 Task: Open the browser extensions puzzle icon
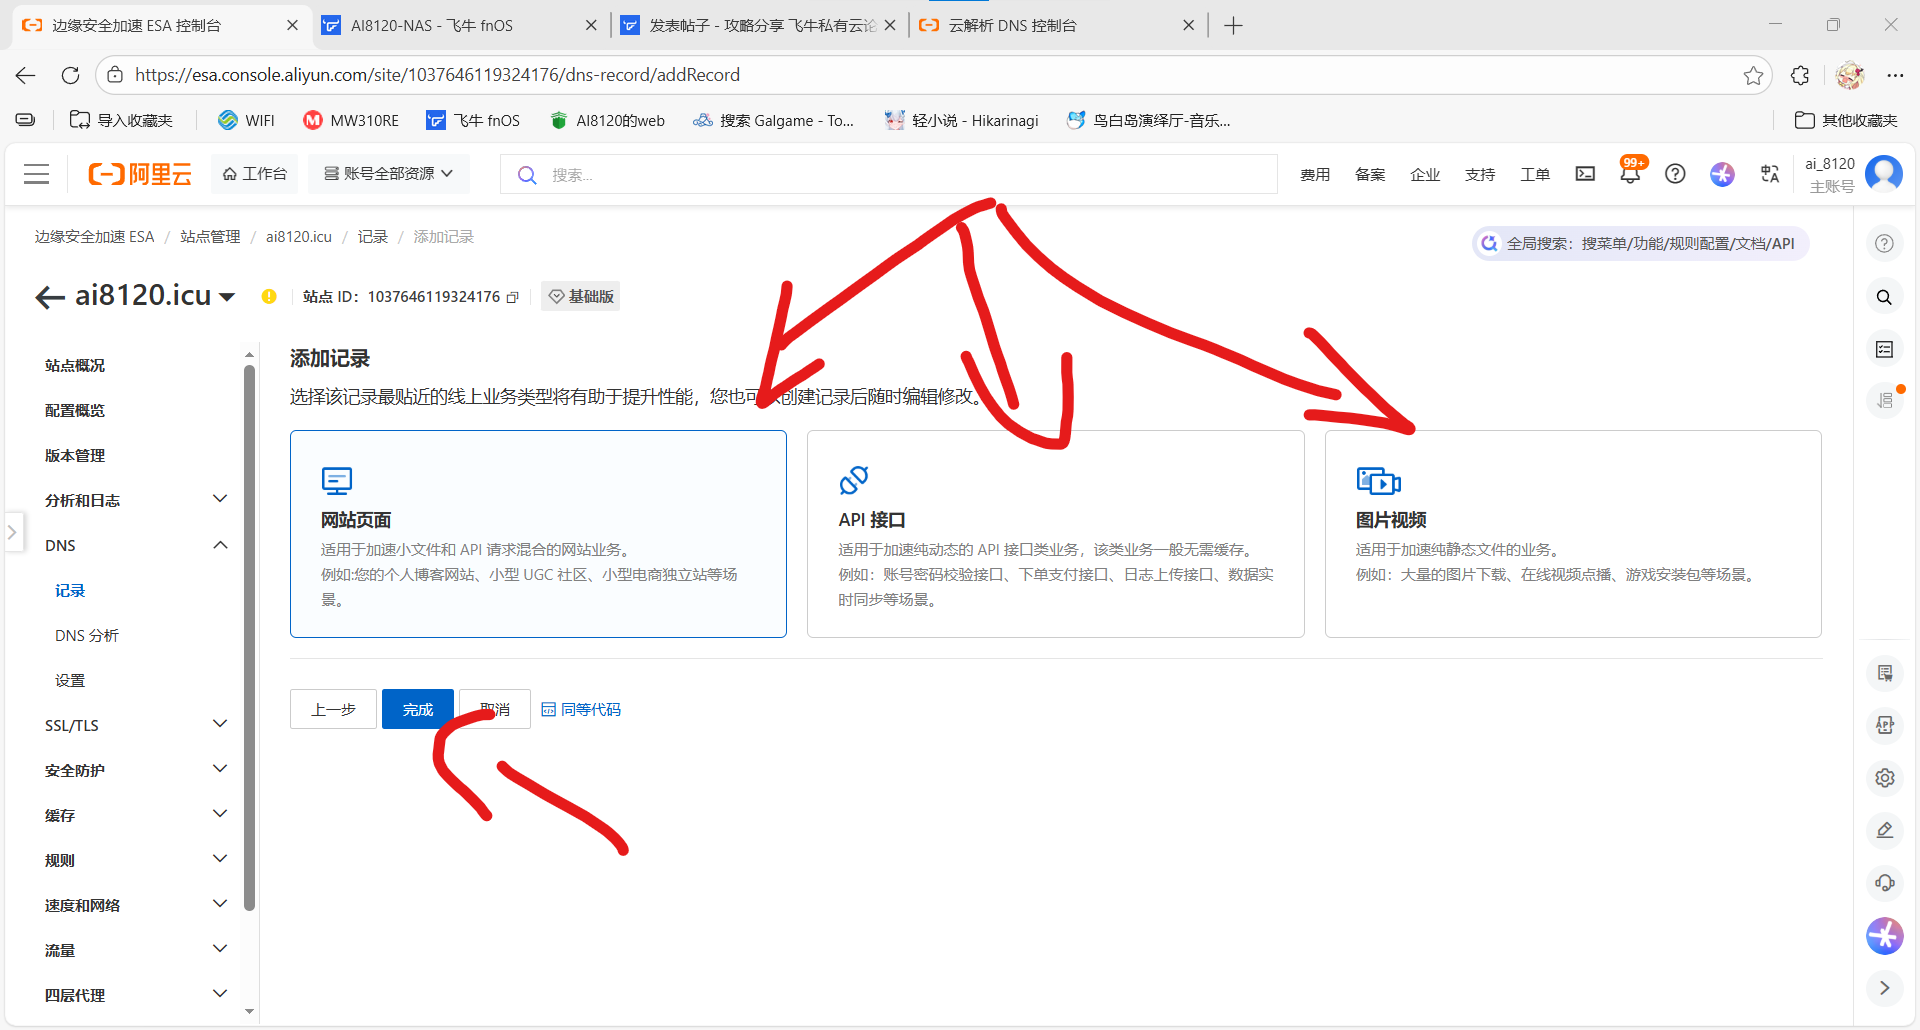(x=1800, y=75)
